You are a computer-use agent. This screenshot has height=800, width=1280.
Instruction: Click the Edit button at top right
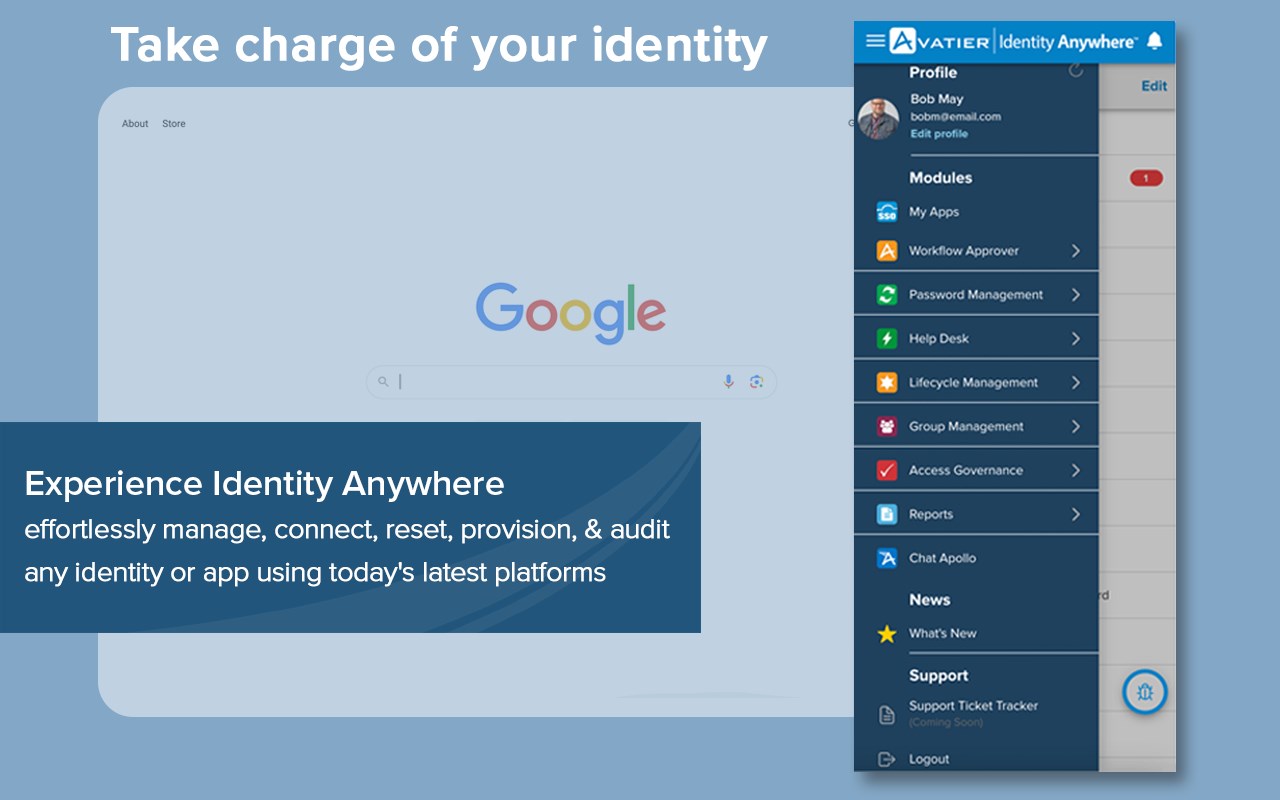click(x=1154, y=86)
